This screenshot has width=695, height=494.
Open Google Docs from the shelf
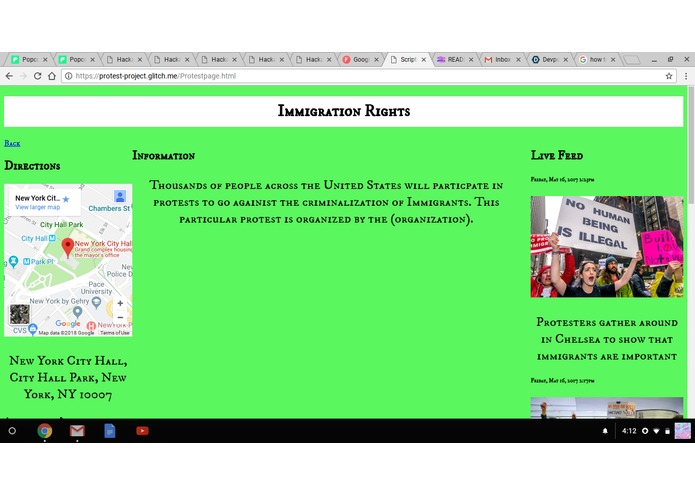109,431
